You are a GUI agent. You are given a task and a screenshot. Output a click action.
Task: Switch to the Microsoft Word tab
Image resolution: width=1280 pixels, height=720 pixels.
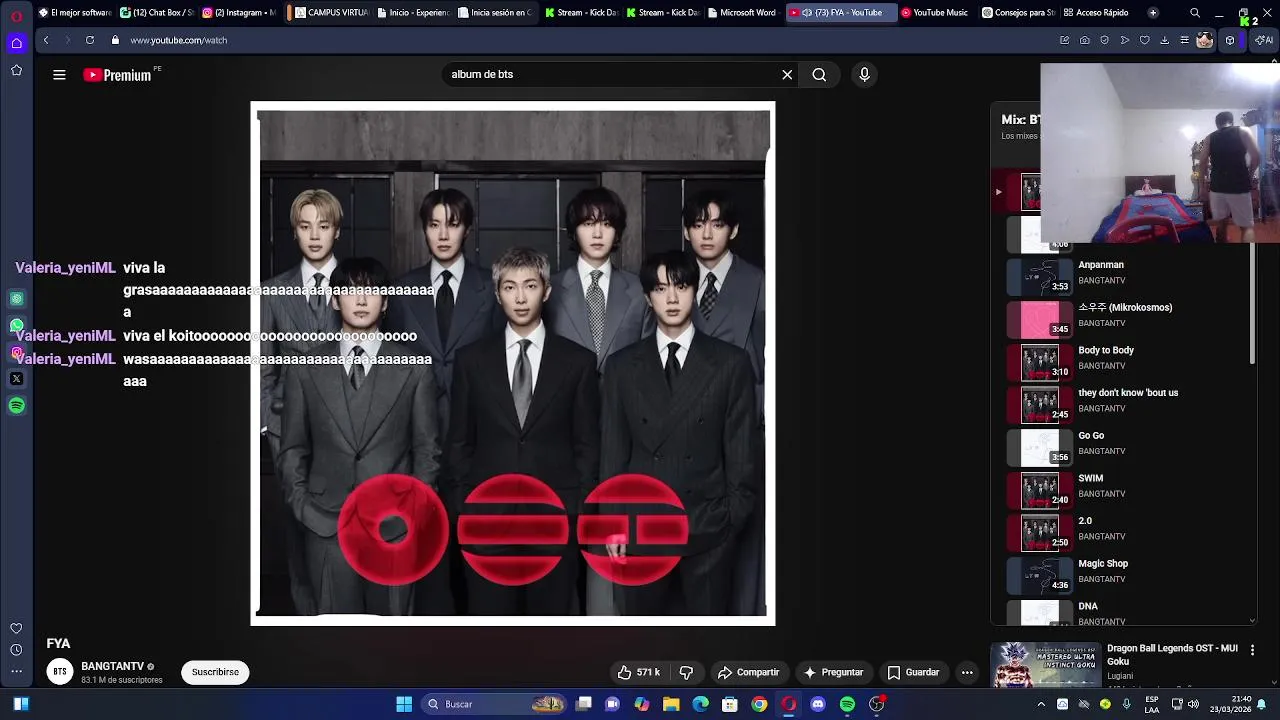tap(741, 13)
